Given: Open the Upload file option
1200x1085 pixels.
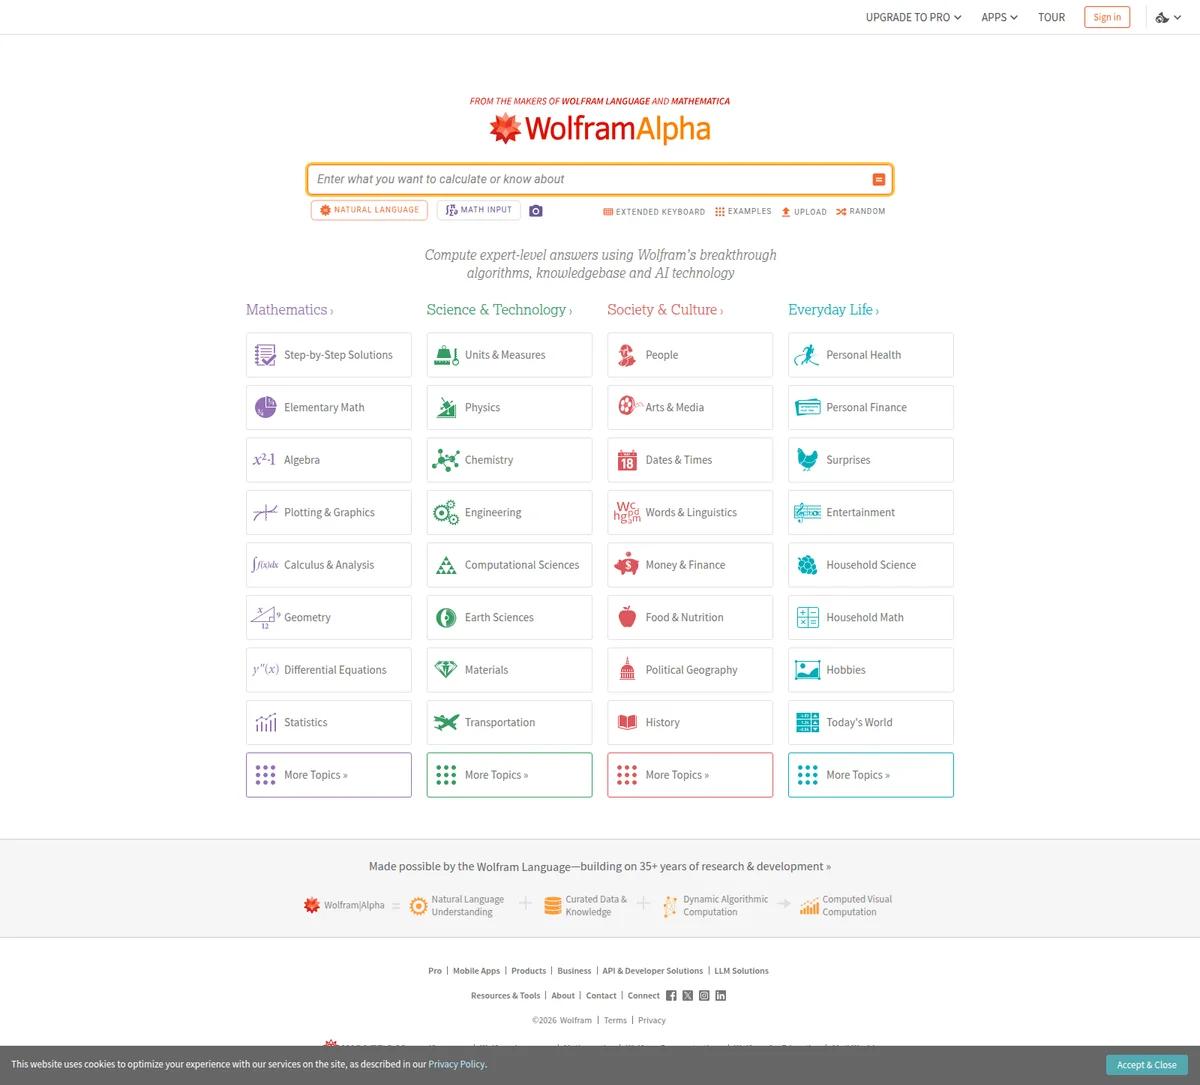Looking at the screenshot, I should (x=803, y=211).
